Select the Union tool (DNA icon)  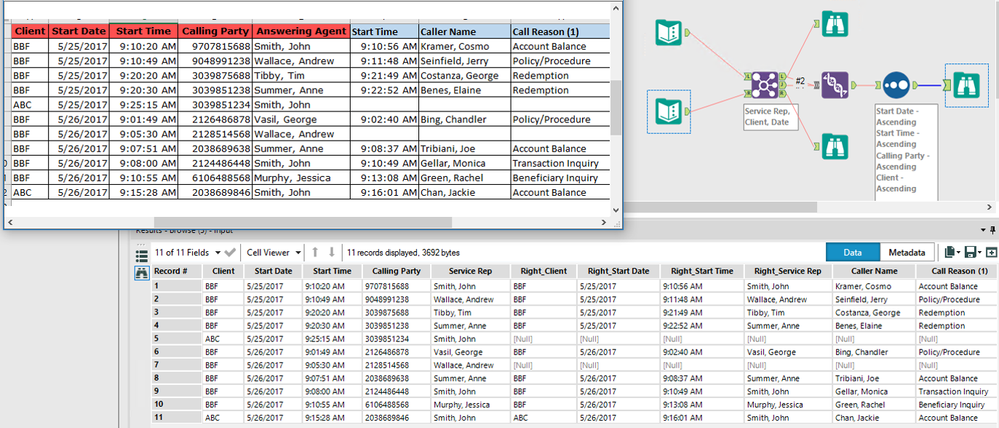click(x=834, y=85)
